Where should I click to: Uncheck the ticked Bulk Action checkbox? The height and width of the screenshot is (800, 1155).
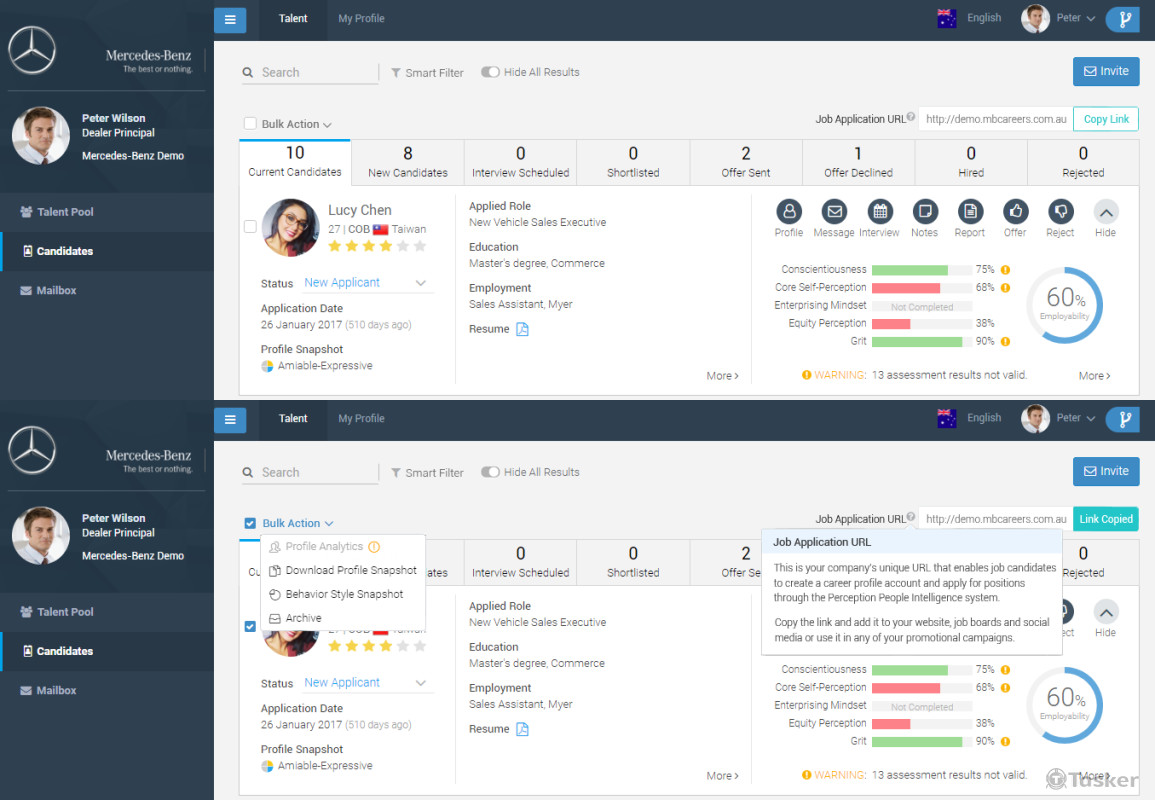(250, 524)
